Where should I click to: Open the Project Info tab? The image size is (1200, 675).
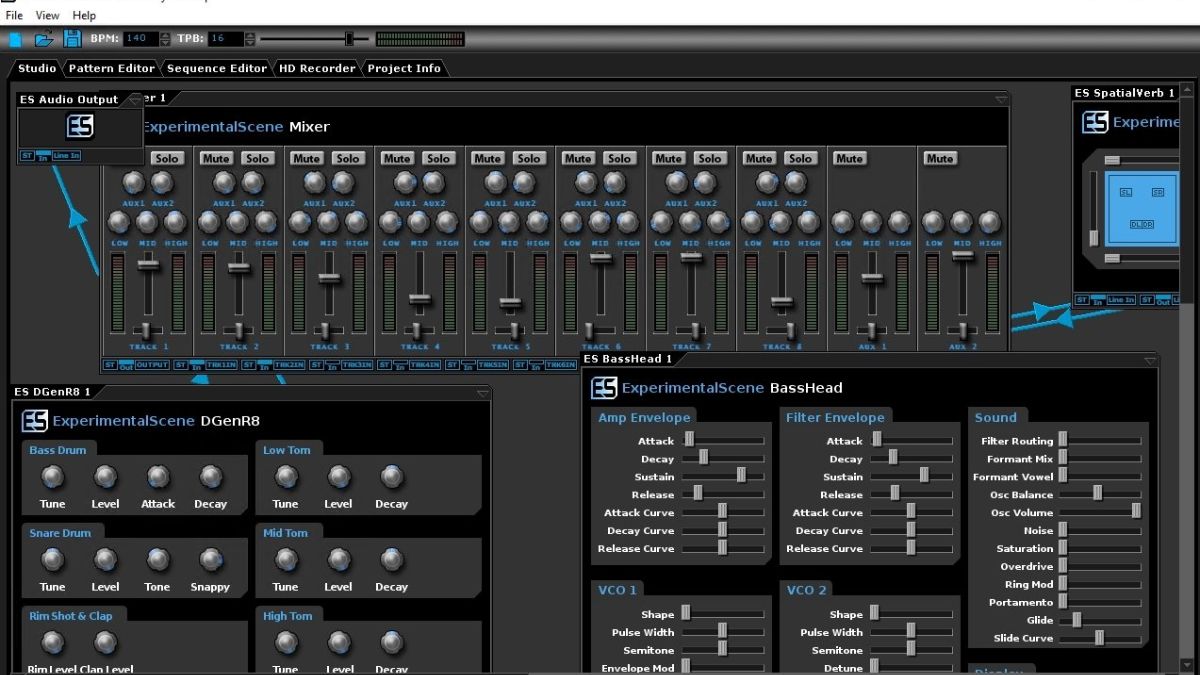(404, 68)
